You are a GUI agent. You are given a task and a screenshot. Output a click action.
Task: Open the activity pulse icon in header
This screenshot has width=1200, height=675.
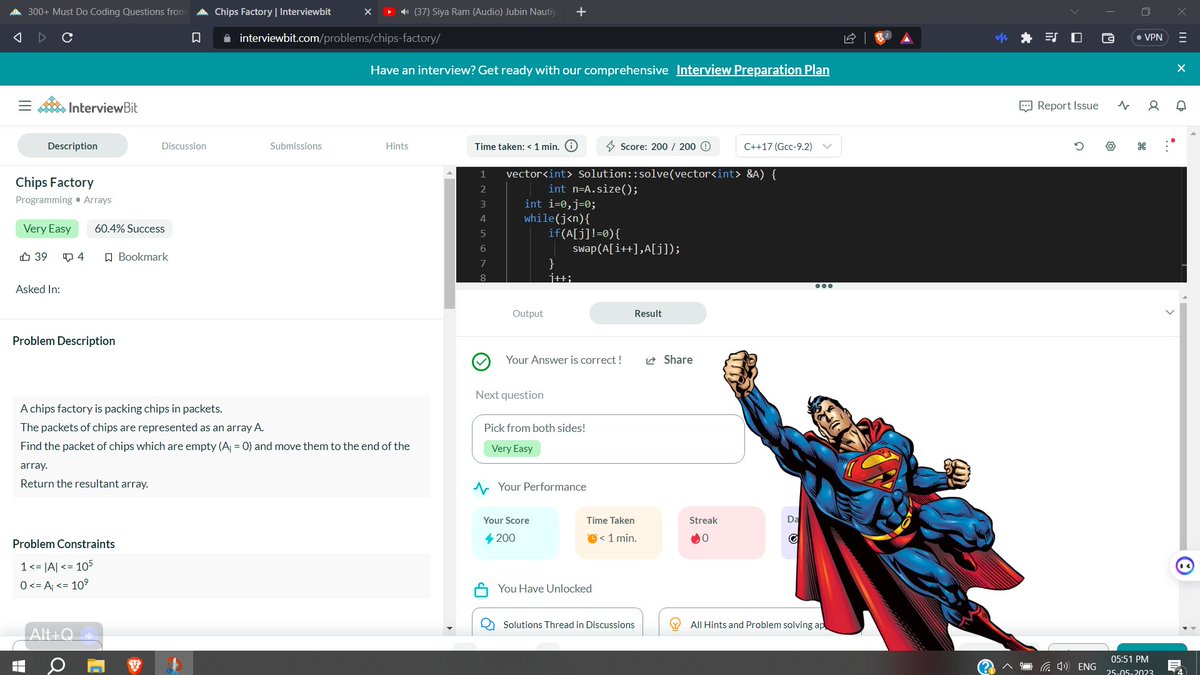click(x=1125, y=106)
